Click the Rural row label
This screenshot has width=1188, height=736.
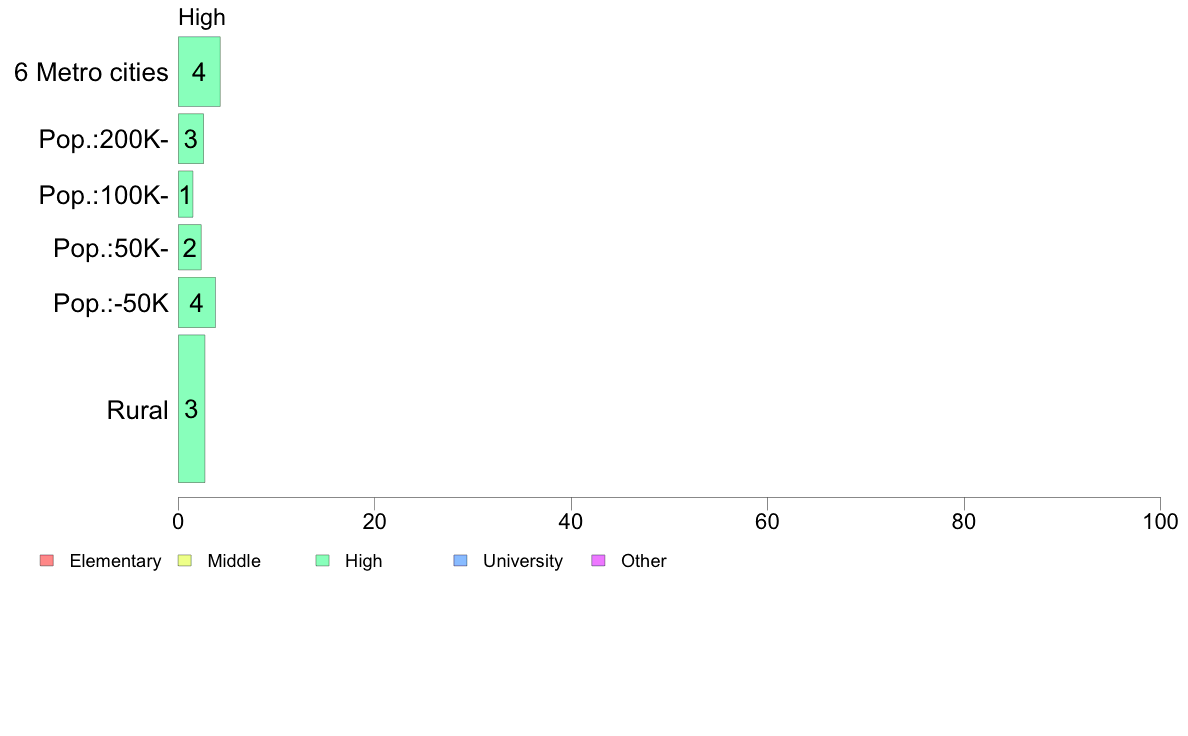tap(137, 410)
